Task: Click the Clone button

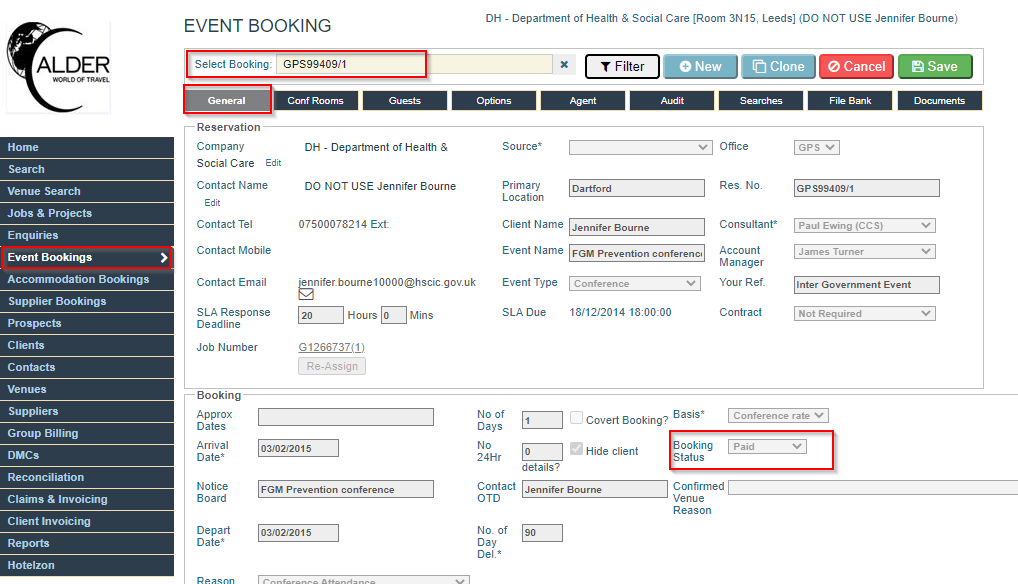Action: [x=778, y=66]
